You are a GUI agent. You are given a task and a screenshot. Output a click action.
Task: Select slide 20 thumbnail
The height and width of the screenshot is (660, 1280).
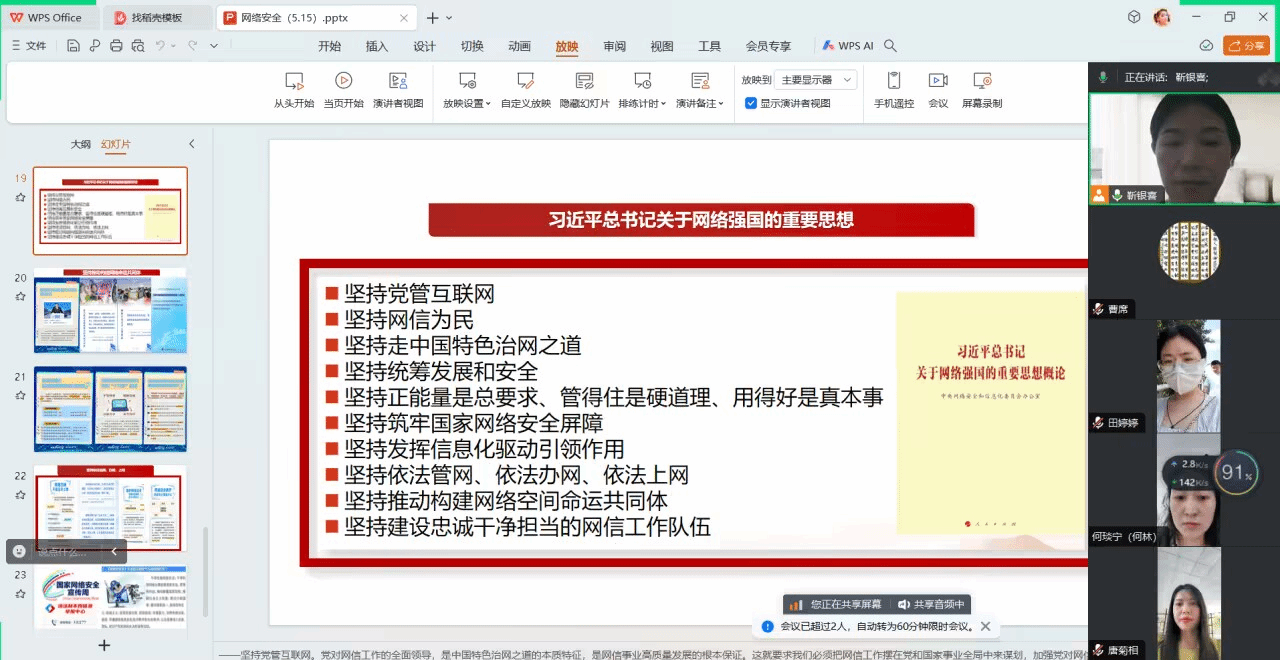tap(110, 310)
